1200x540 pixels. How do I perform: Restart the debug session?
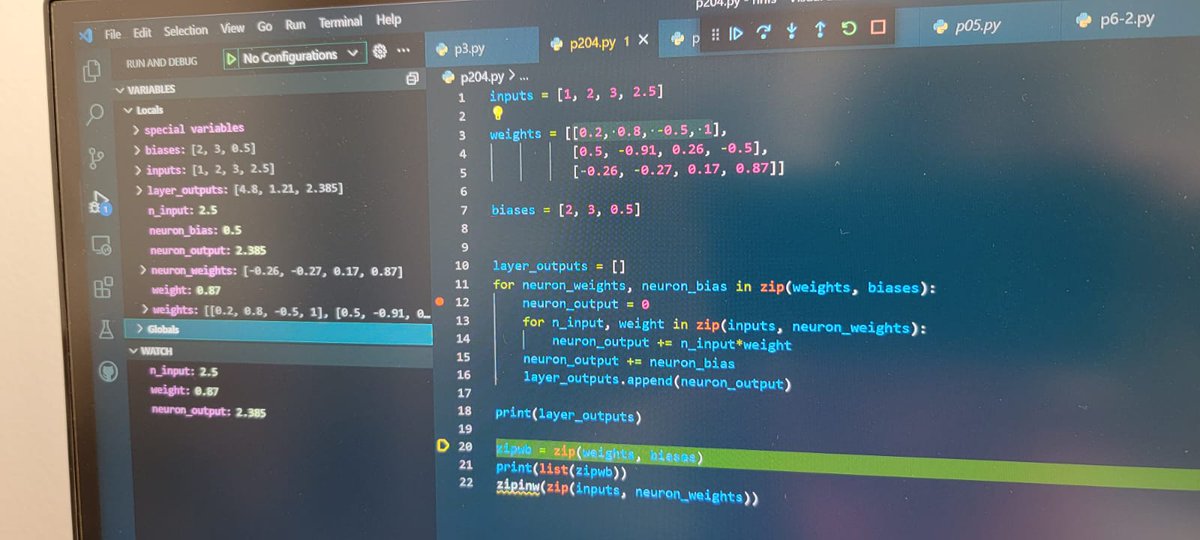pos(848,29)
